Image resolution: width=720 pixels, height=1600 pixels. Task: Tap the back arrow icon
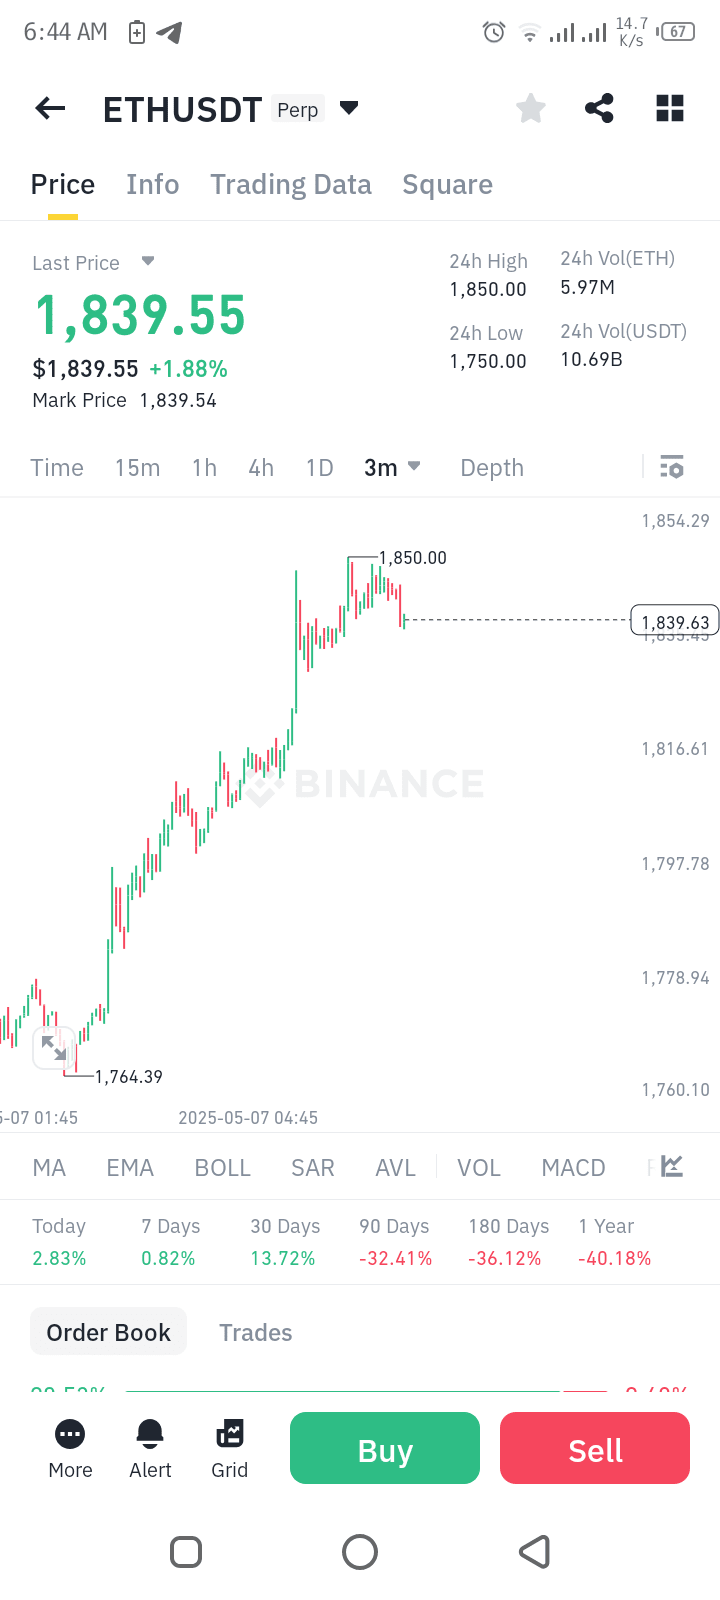[50, 108]
